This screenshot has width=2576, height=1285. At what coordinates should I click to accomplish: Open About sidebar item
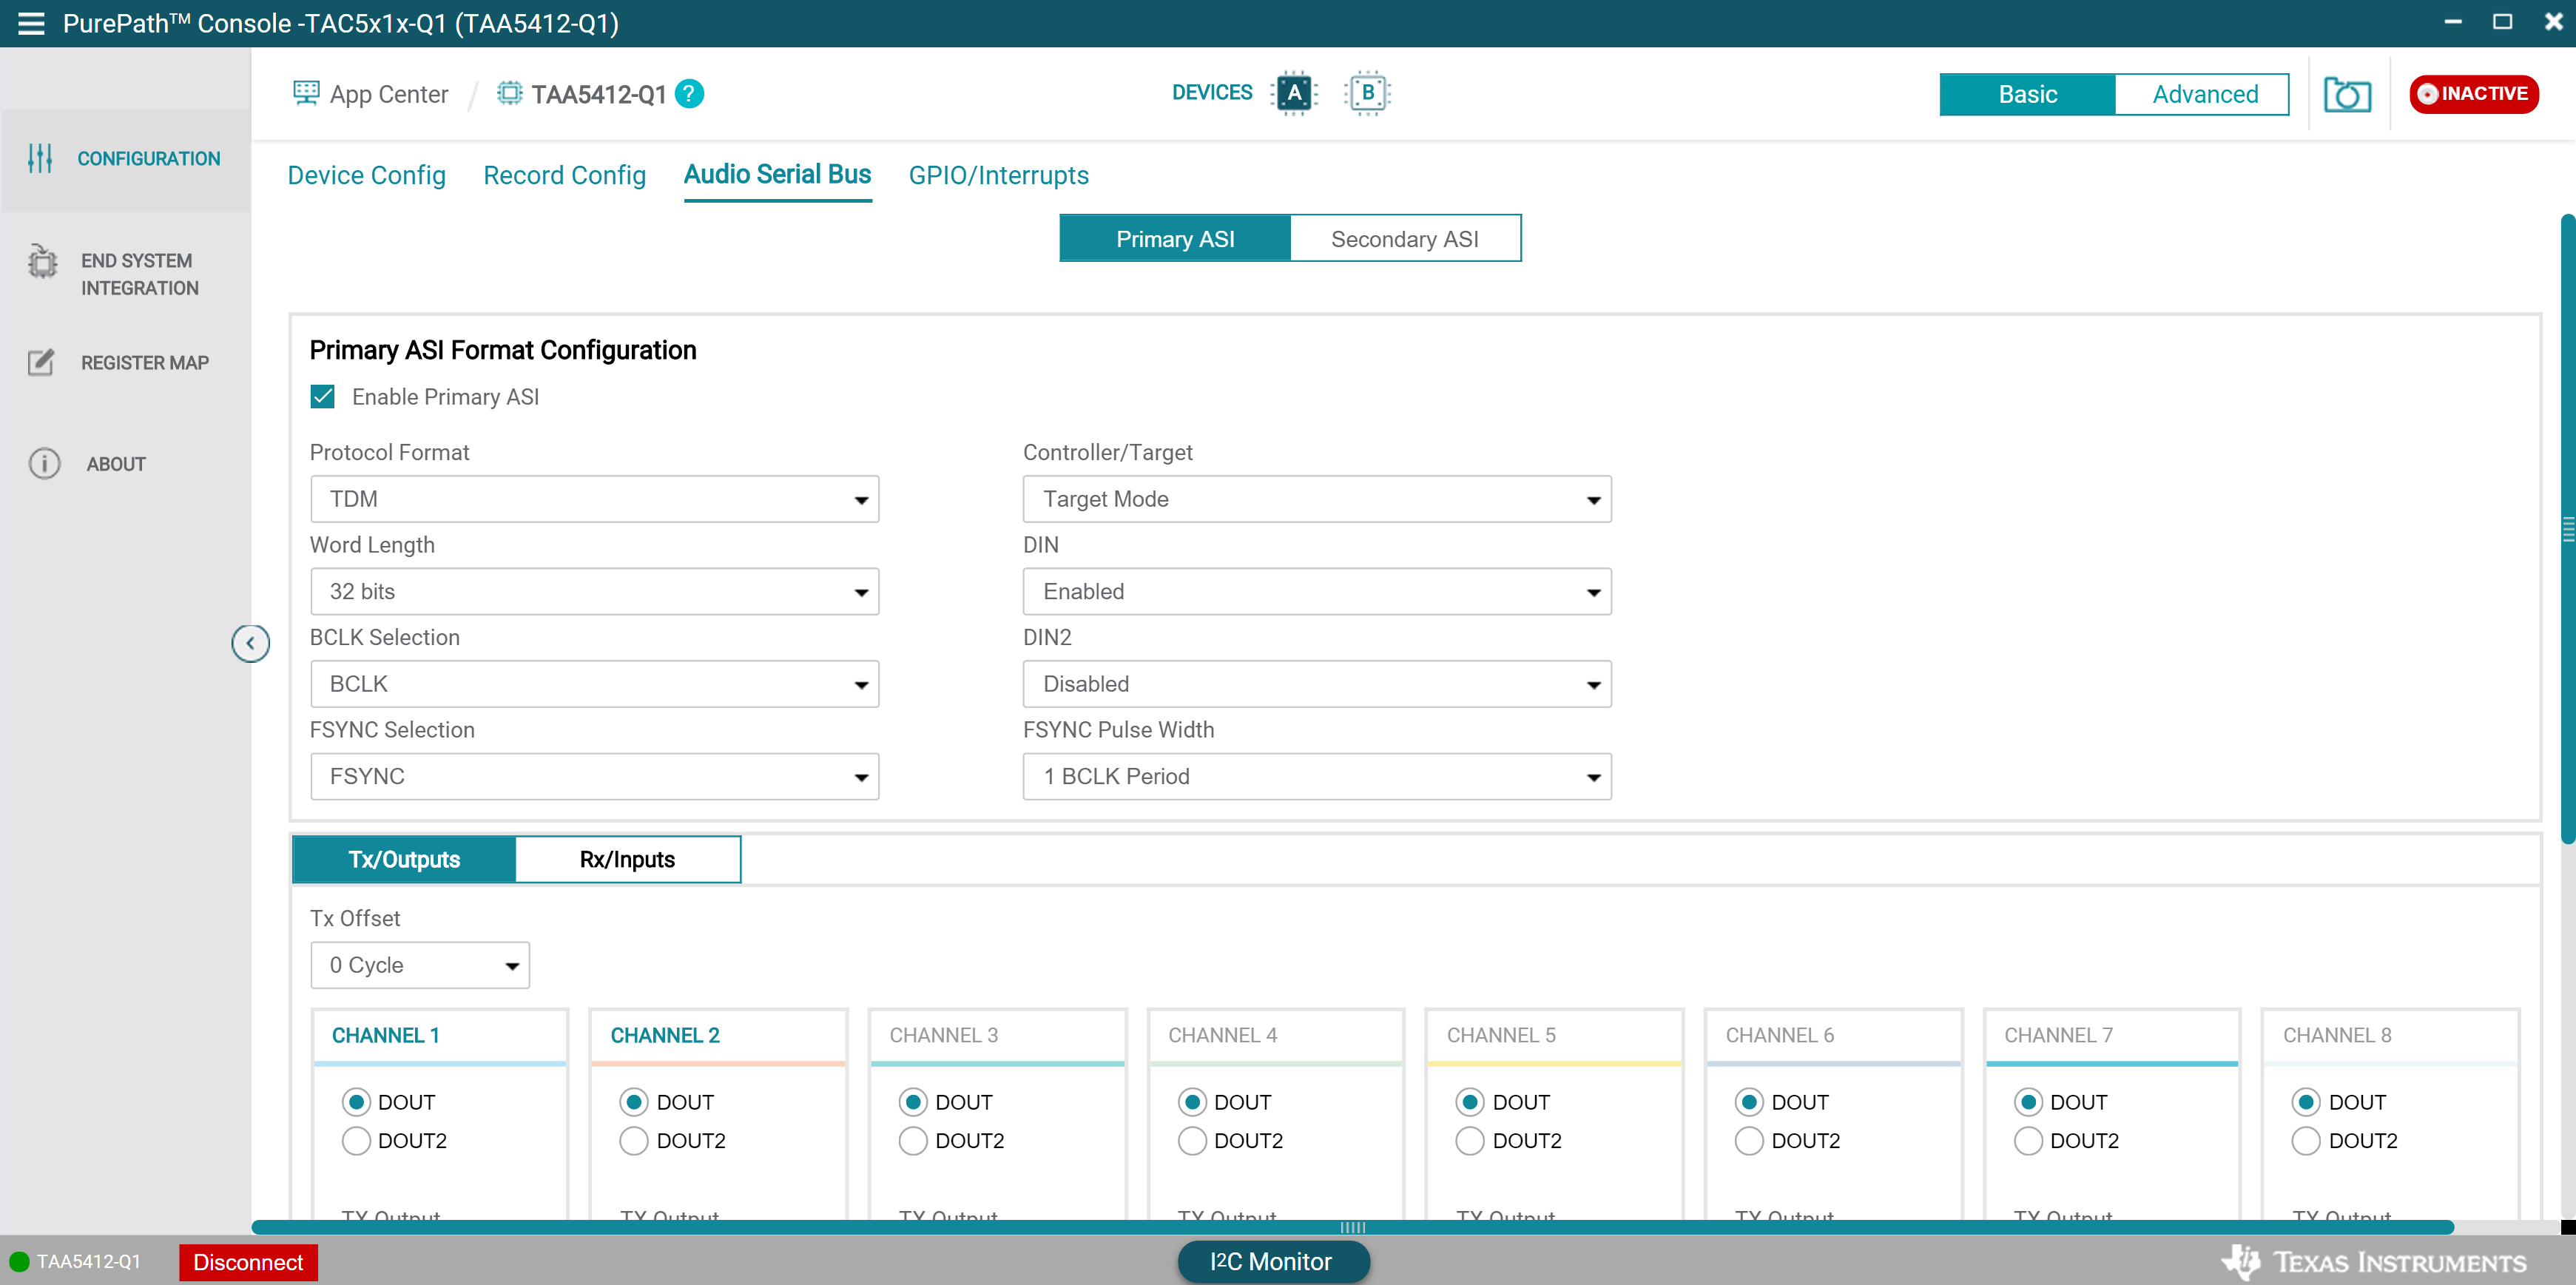pyautogui.click(x=116, y=464)
